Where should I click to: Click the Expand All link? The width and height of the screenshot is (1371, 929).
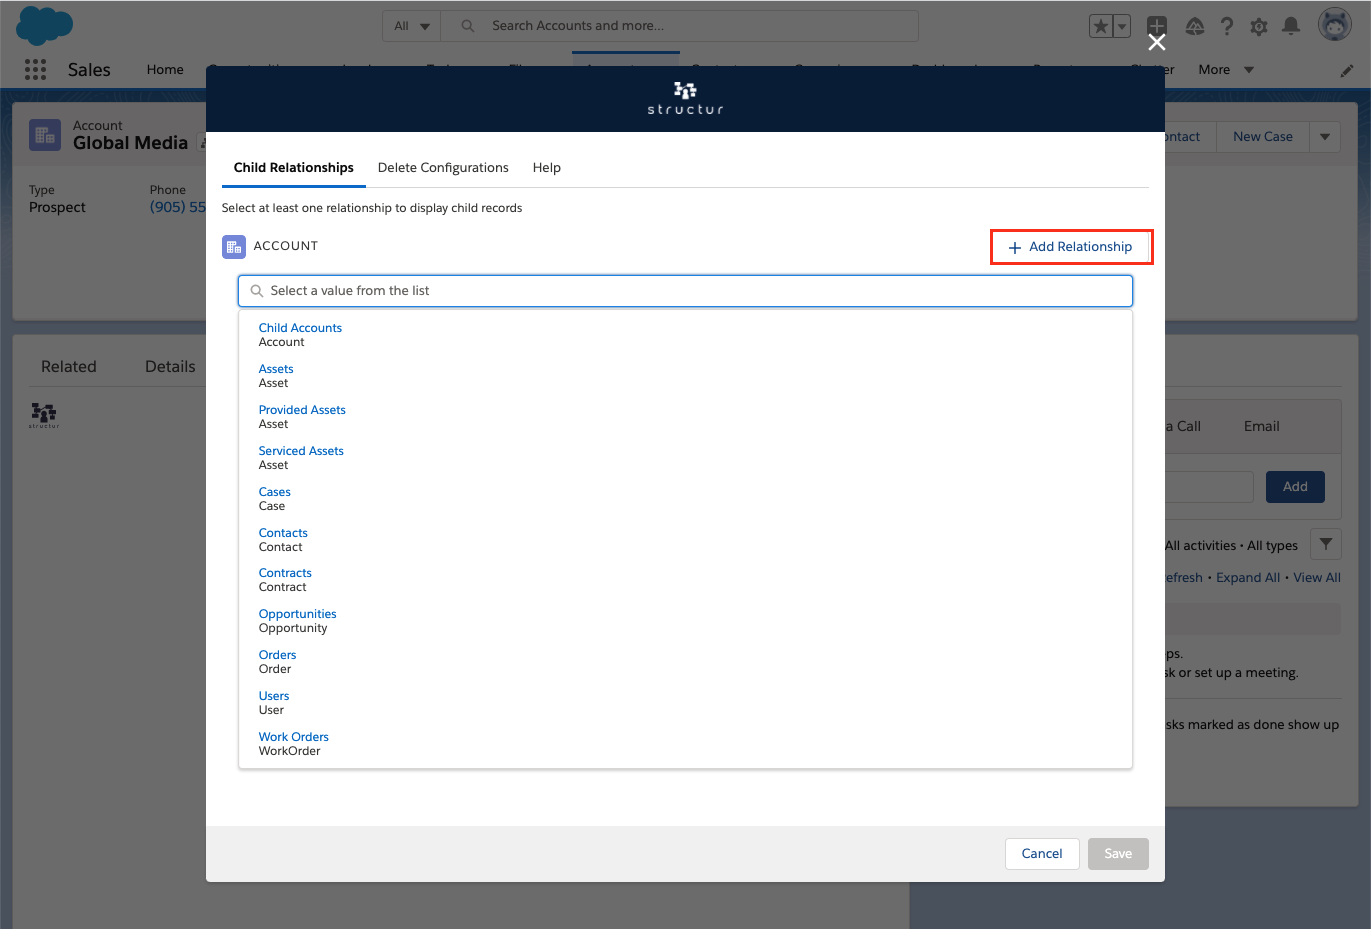click(x=1248, y=578)
